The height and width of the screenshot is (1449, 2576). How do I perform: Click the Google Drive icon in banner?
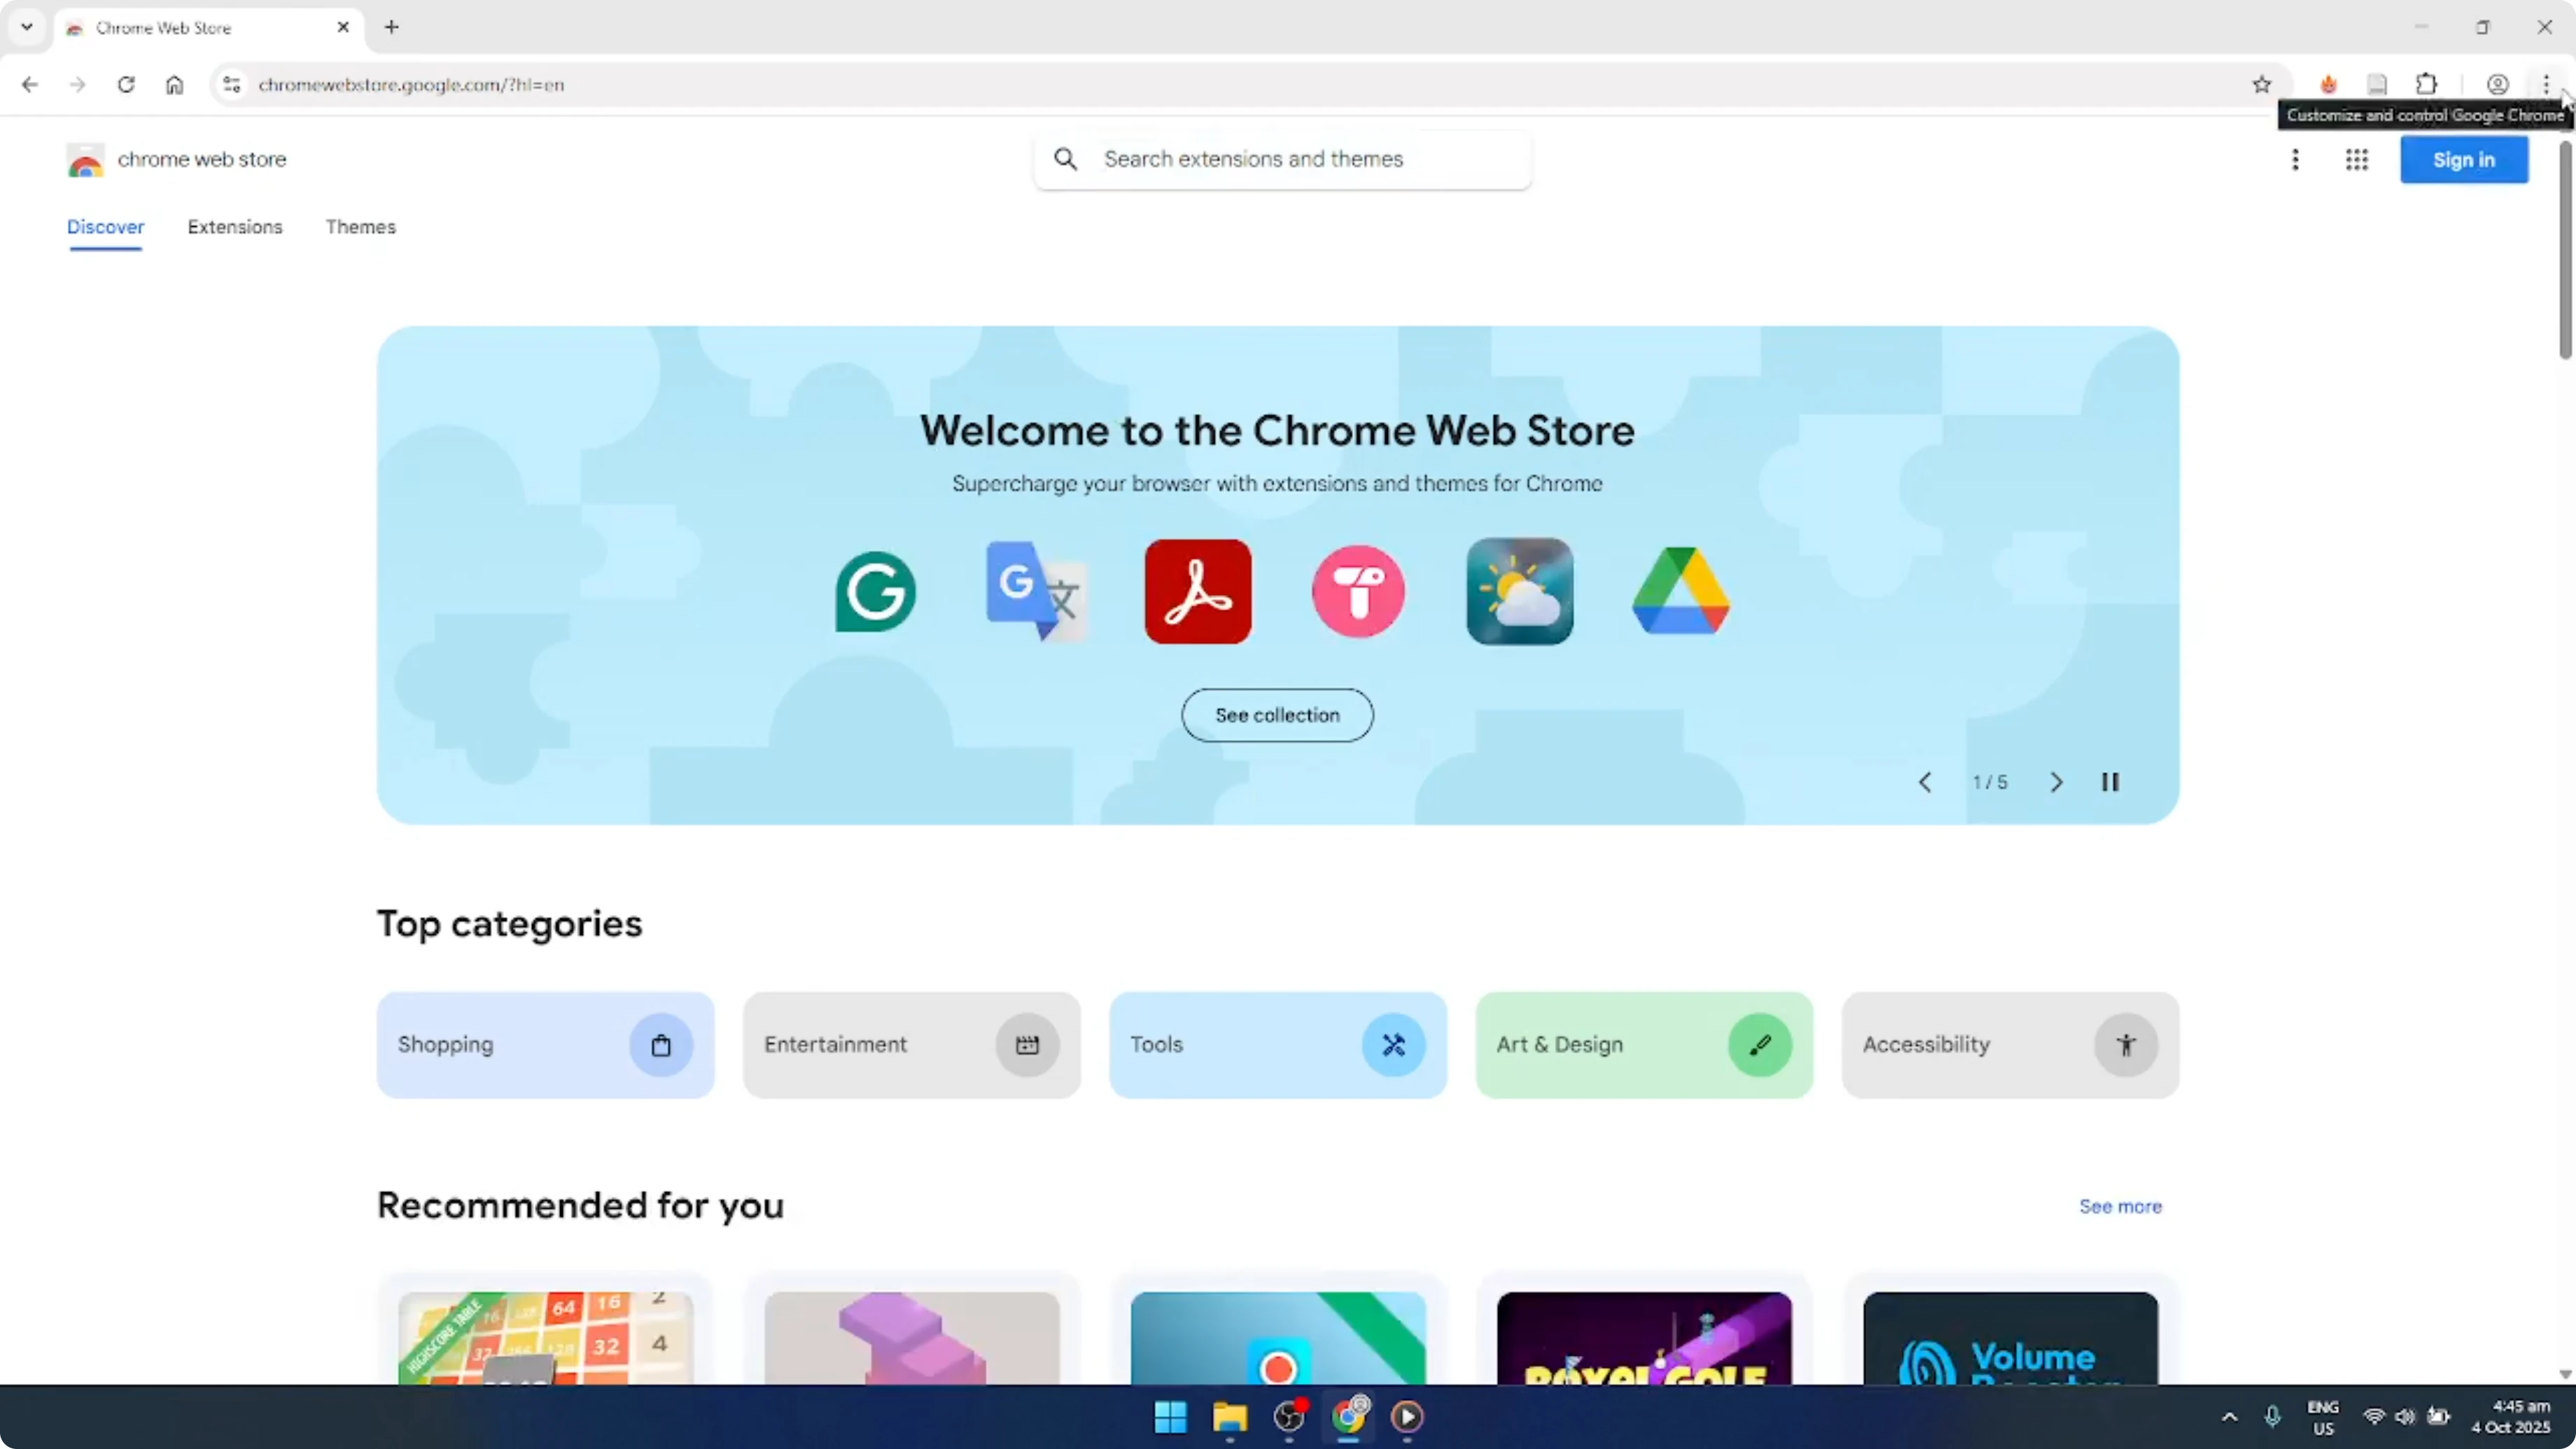pyautogui.click(x=1681, y=592)
